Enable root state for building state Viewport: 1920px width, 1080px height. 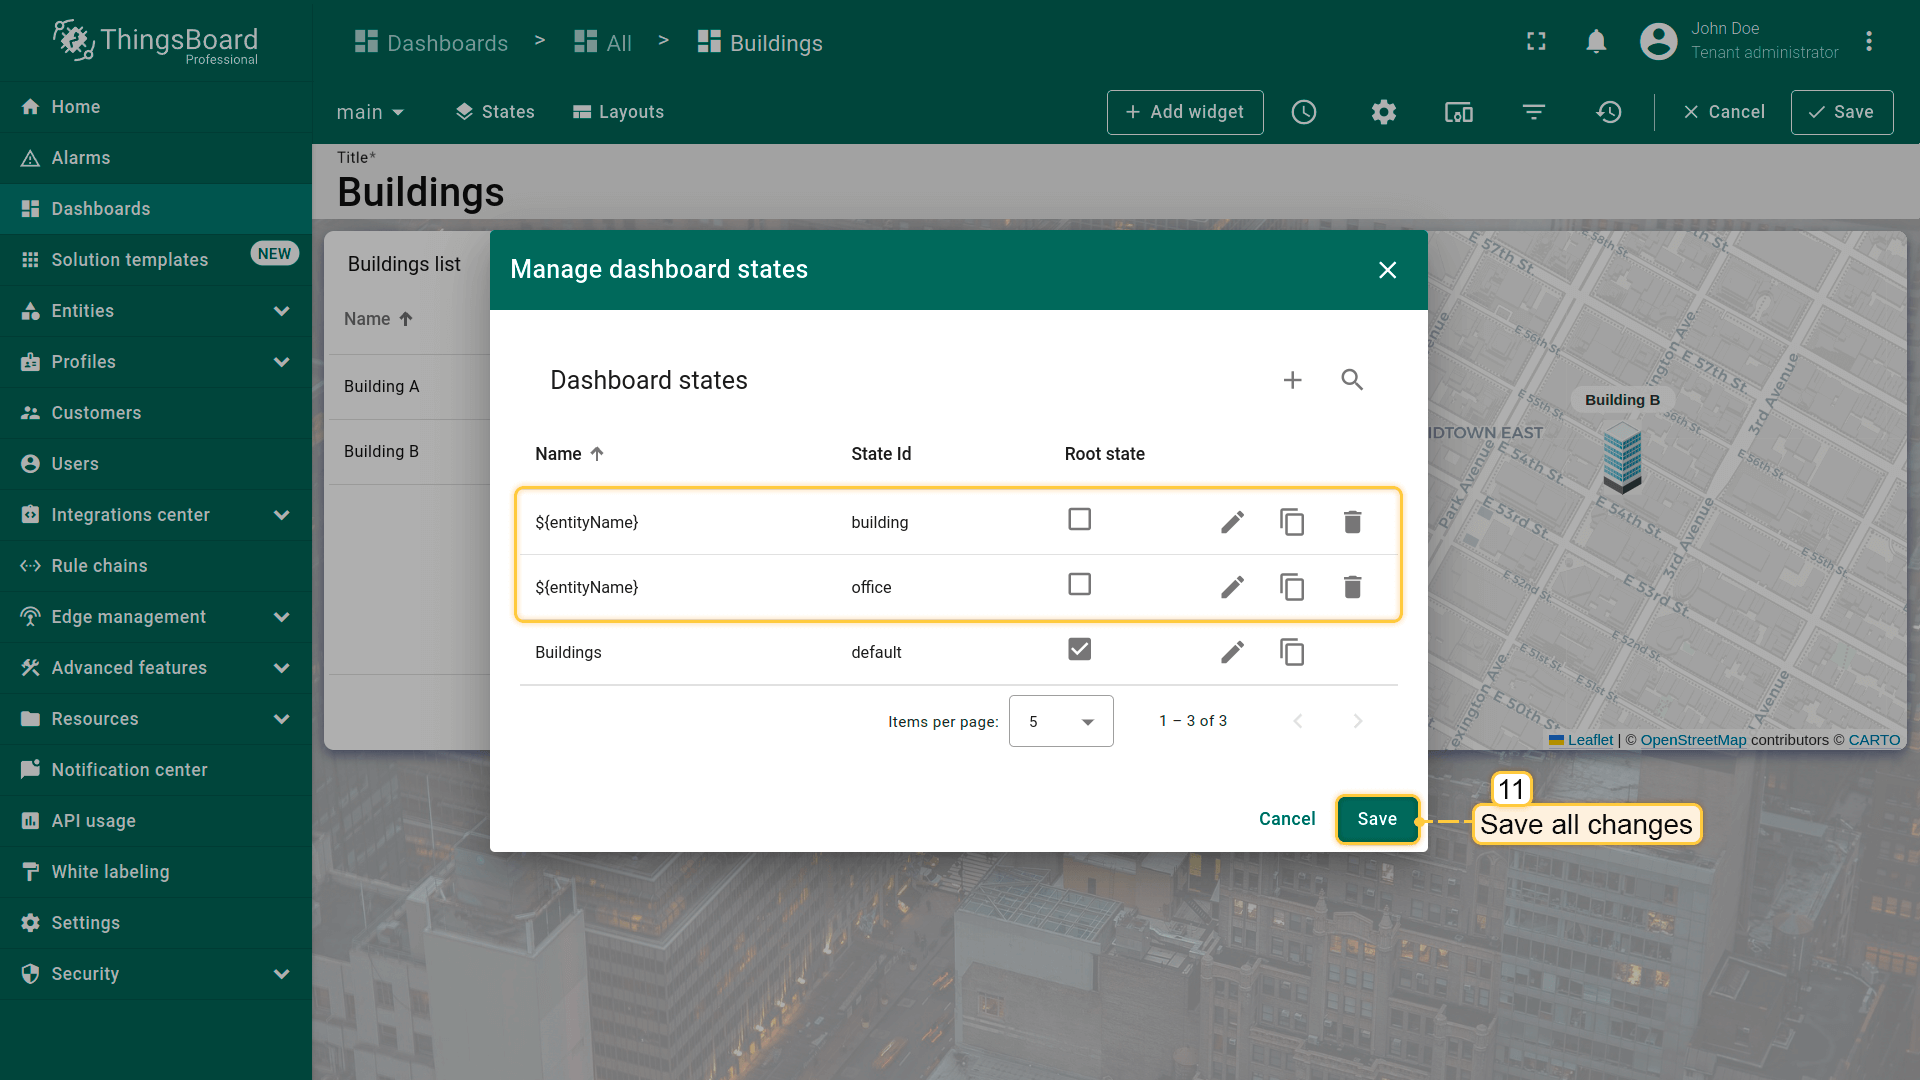click(x=1079, y=519)
